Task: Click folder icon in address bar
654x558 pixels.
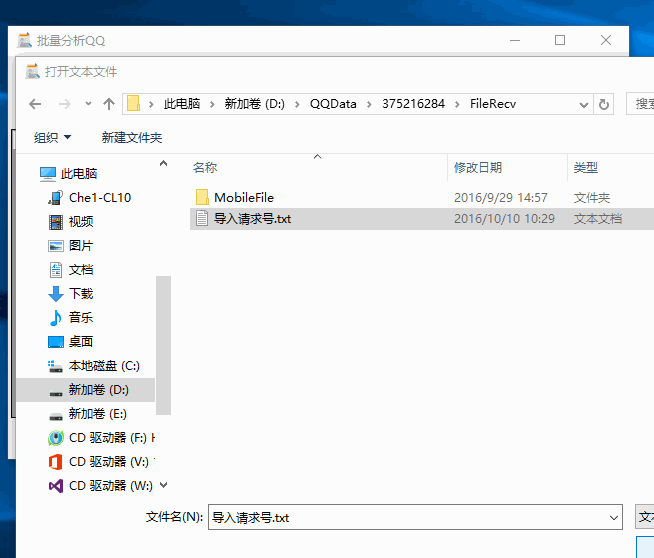Action: tap(133, 103)
